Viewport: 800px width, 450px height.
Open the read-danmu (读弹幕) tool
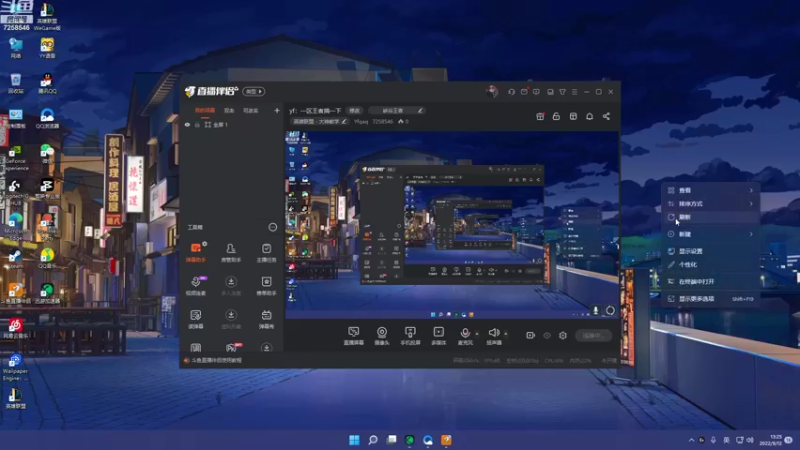[x=196, y=319]
